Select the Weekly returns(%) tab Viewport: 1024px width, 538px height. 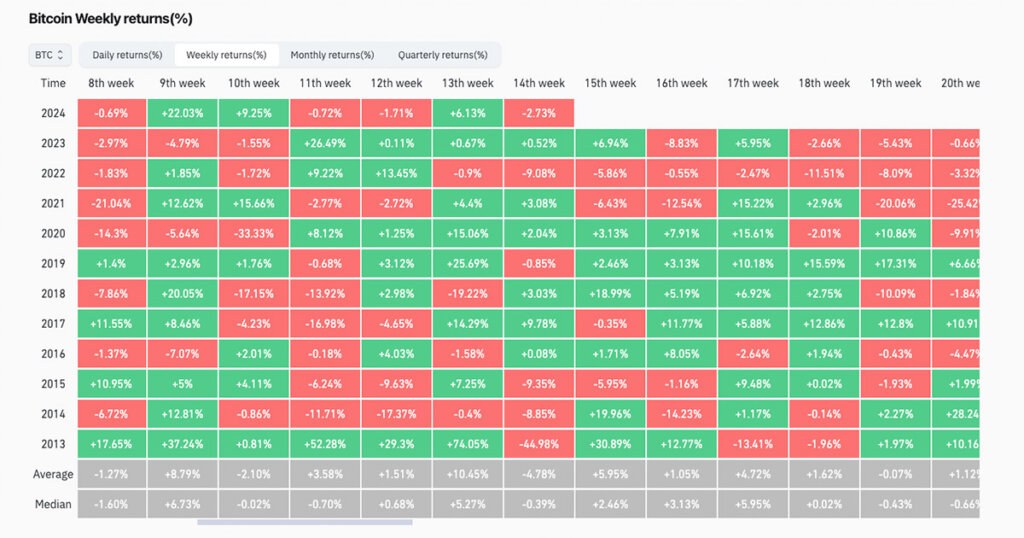coord(226,55)
